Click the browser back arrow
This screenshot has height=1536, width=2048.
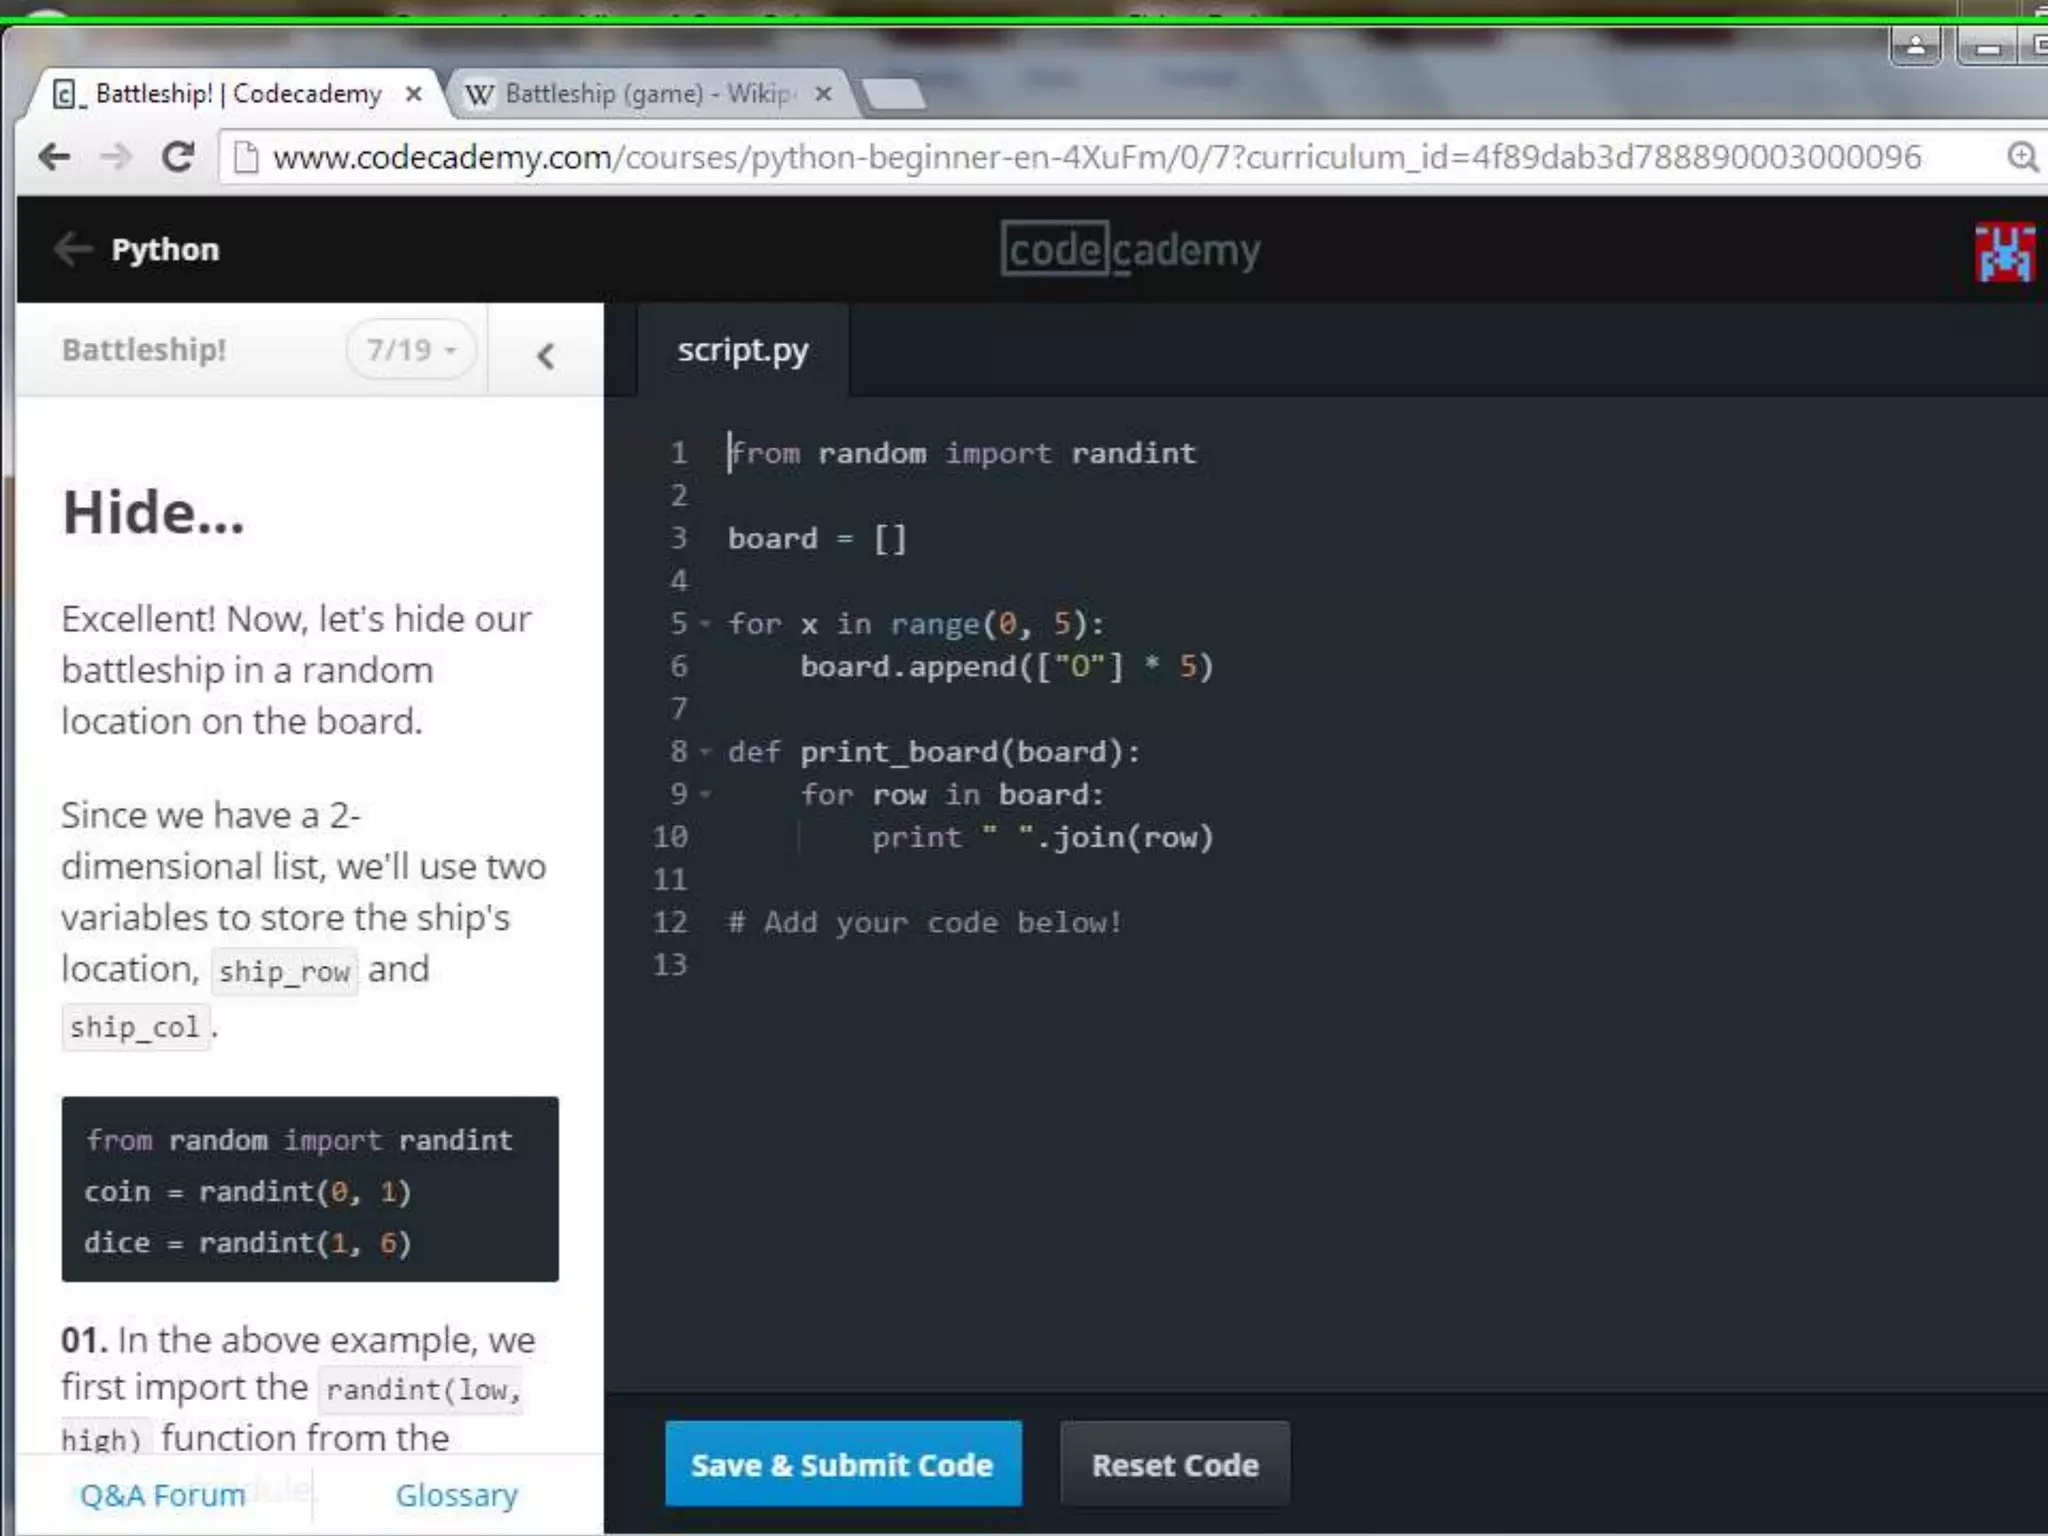(55, 157)
